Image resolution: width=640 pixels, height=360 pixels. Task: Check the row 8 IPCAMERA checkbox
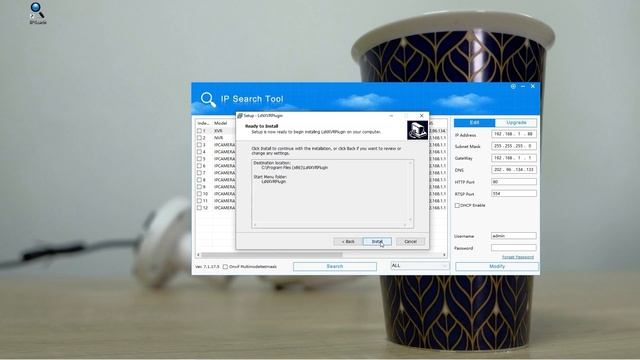[200, 180]
